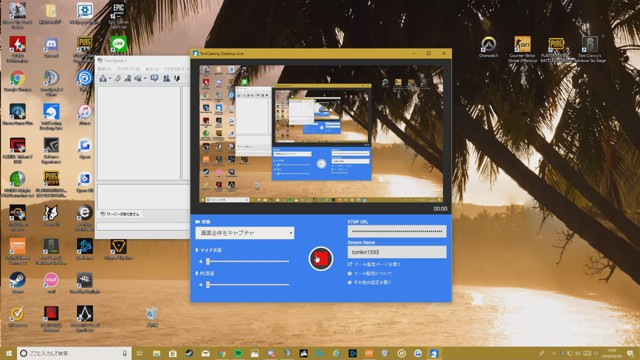Viewport: 640px width, 360px height.
Task: Open the third TeamSpeak menu bar item
Action: [x=152, y=69]
